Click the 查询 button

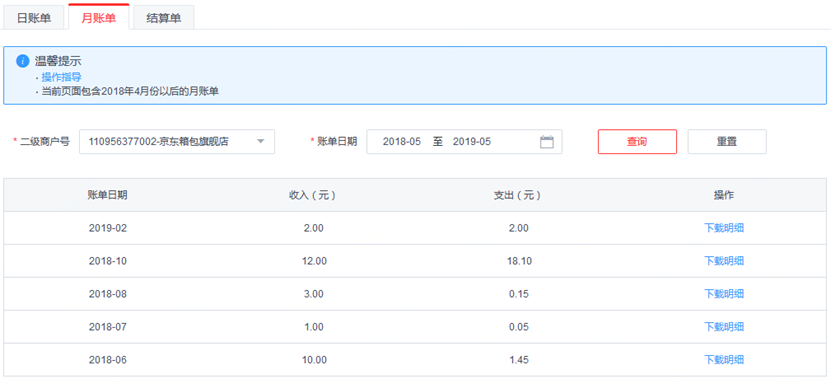click(x=637, y=142)
